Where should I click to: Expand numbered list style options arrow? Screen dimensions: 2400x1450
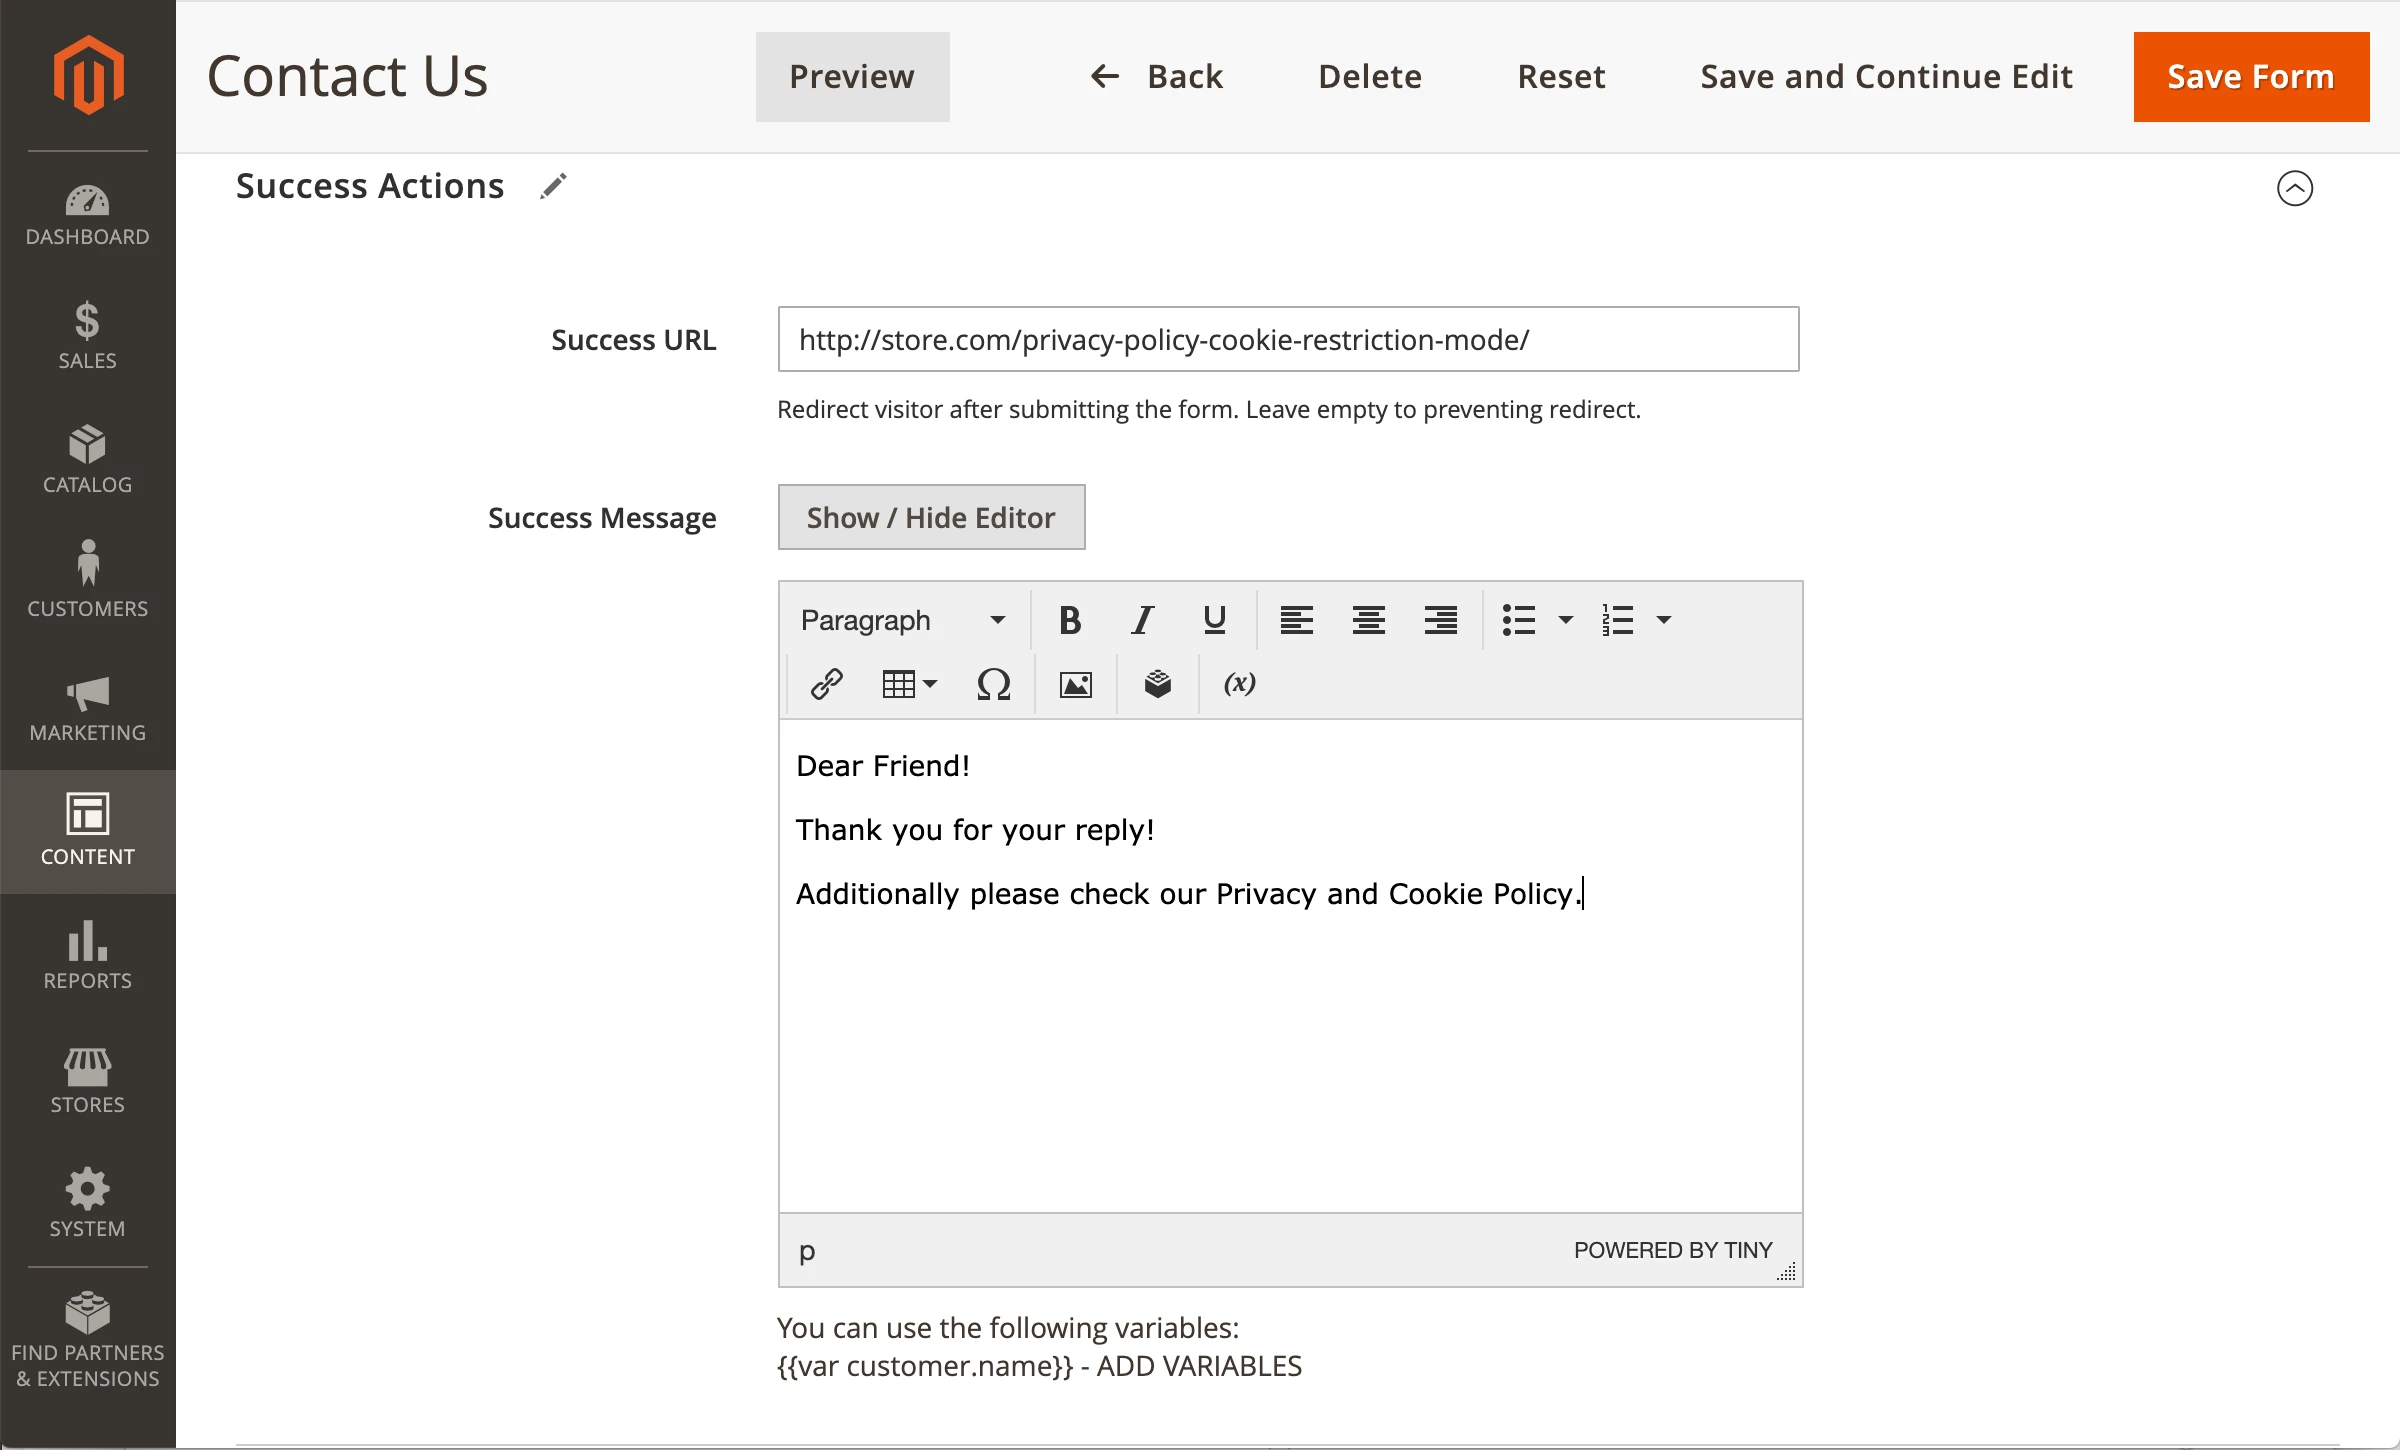(x=1664, y=620)
